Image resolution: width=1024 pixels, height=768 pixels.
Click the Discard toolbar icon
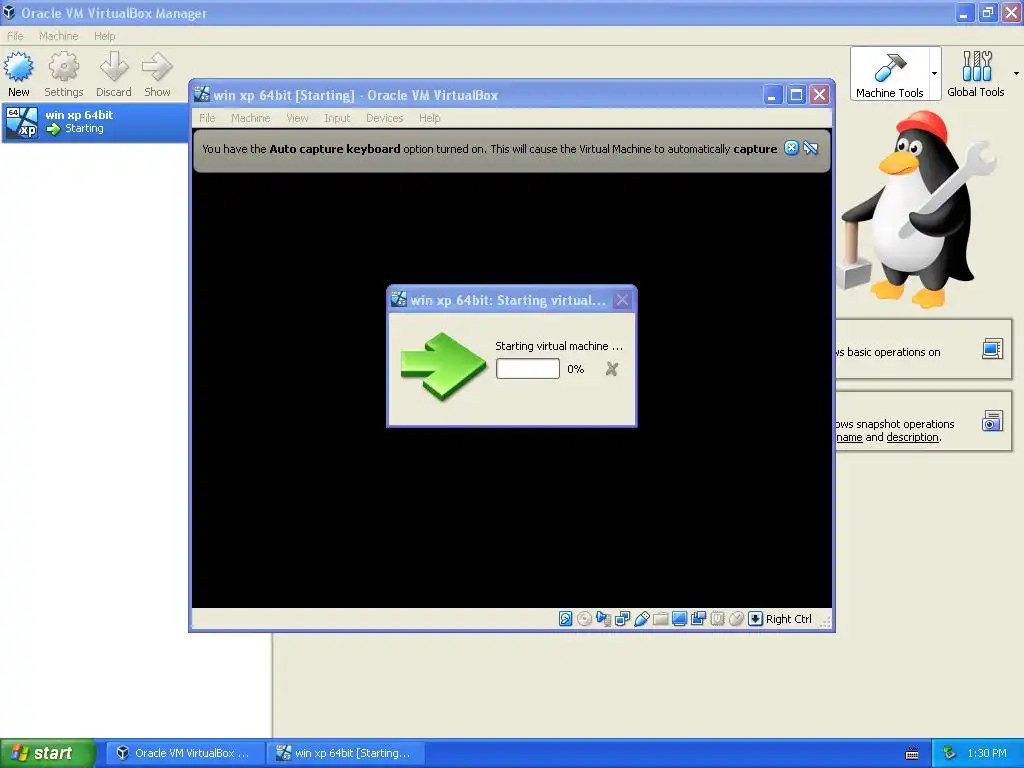(114, 74)
